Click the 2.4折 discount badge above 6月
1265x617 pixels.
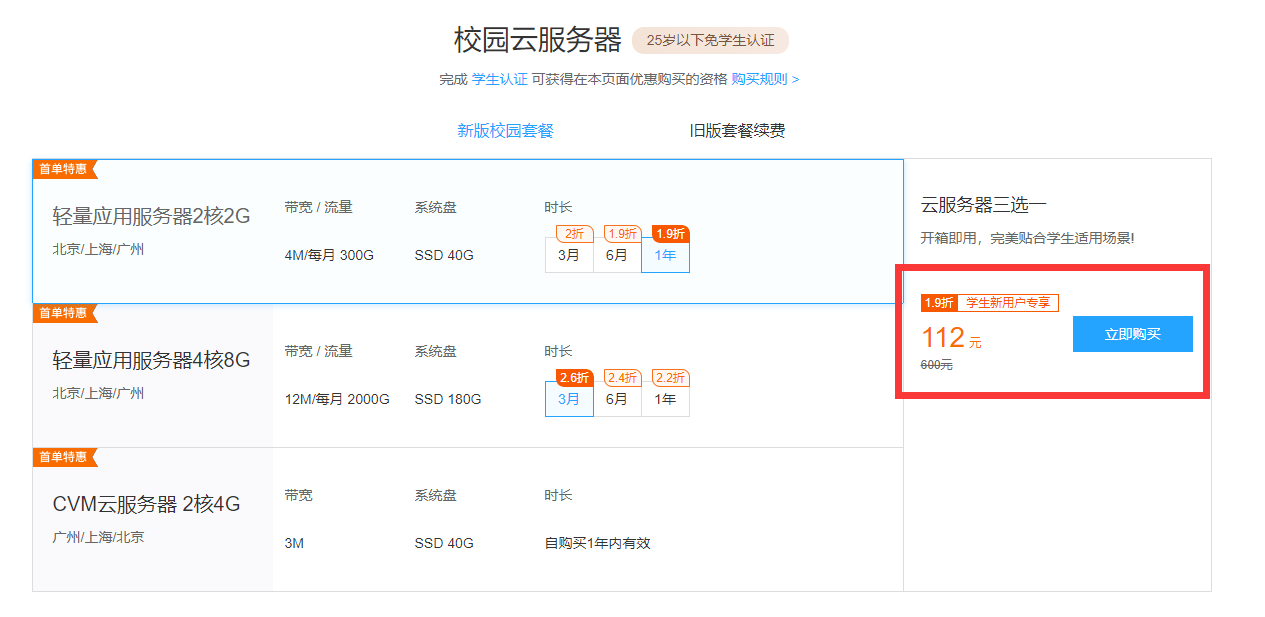[x=623, y=378]
